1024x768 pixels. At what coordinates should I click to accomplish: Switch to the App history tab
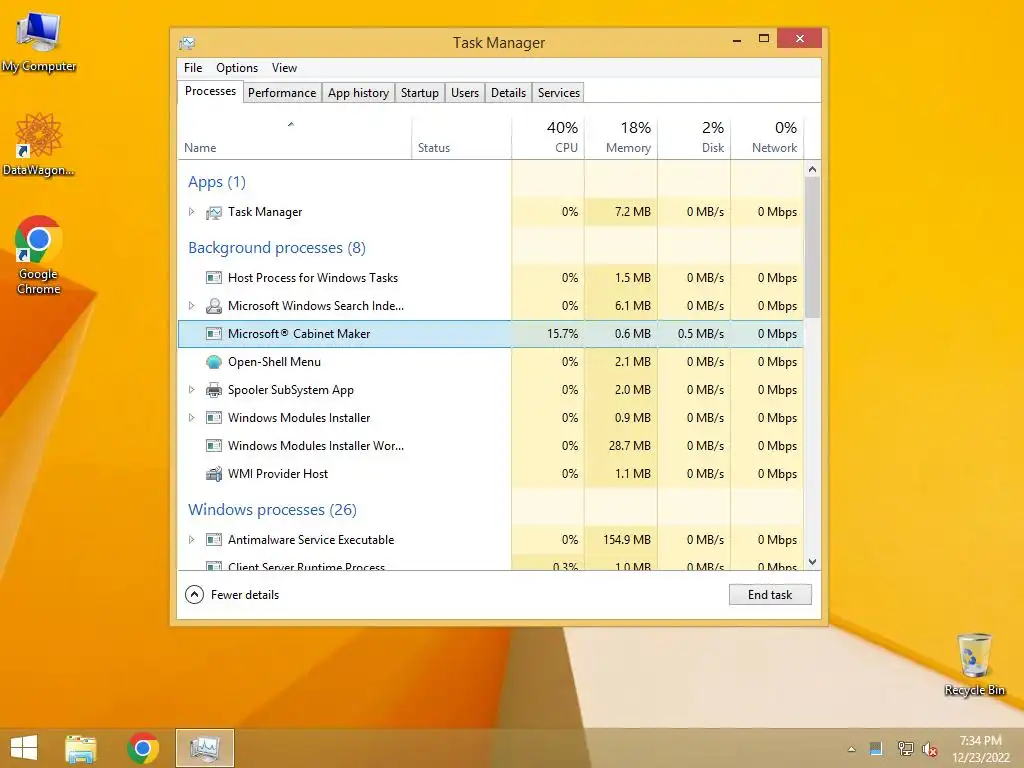359,93
